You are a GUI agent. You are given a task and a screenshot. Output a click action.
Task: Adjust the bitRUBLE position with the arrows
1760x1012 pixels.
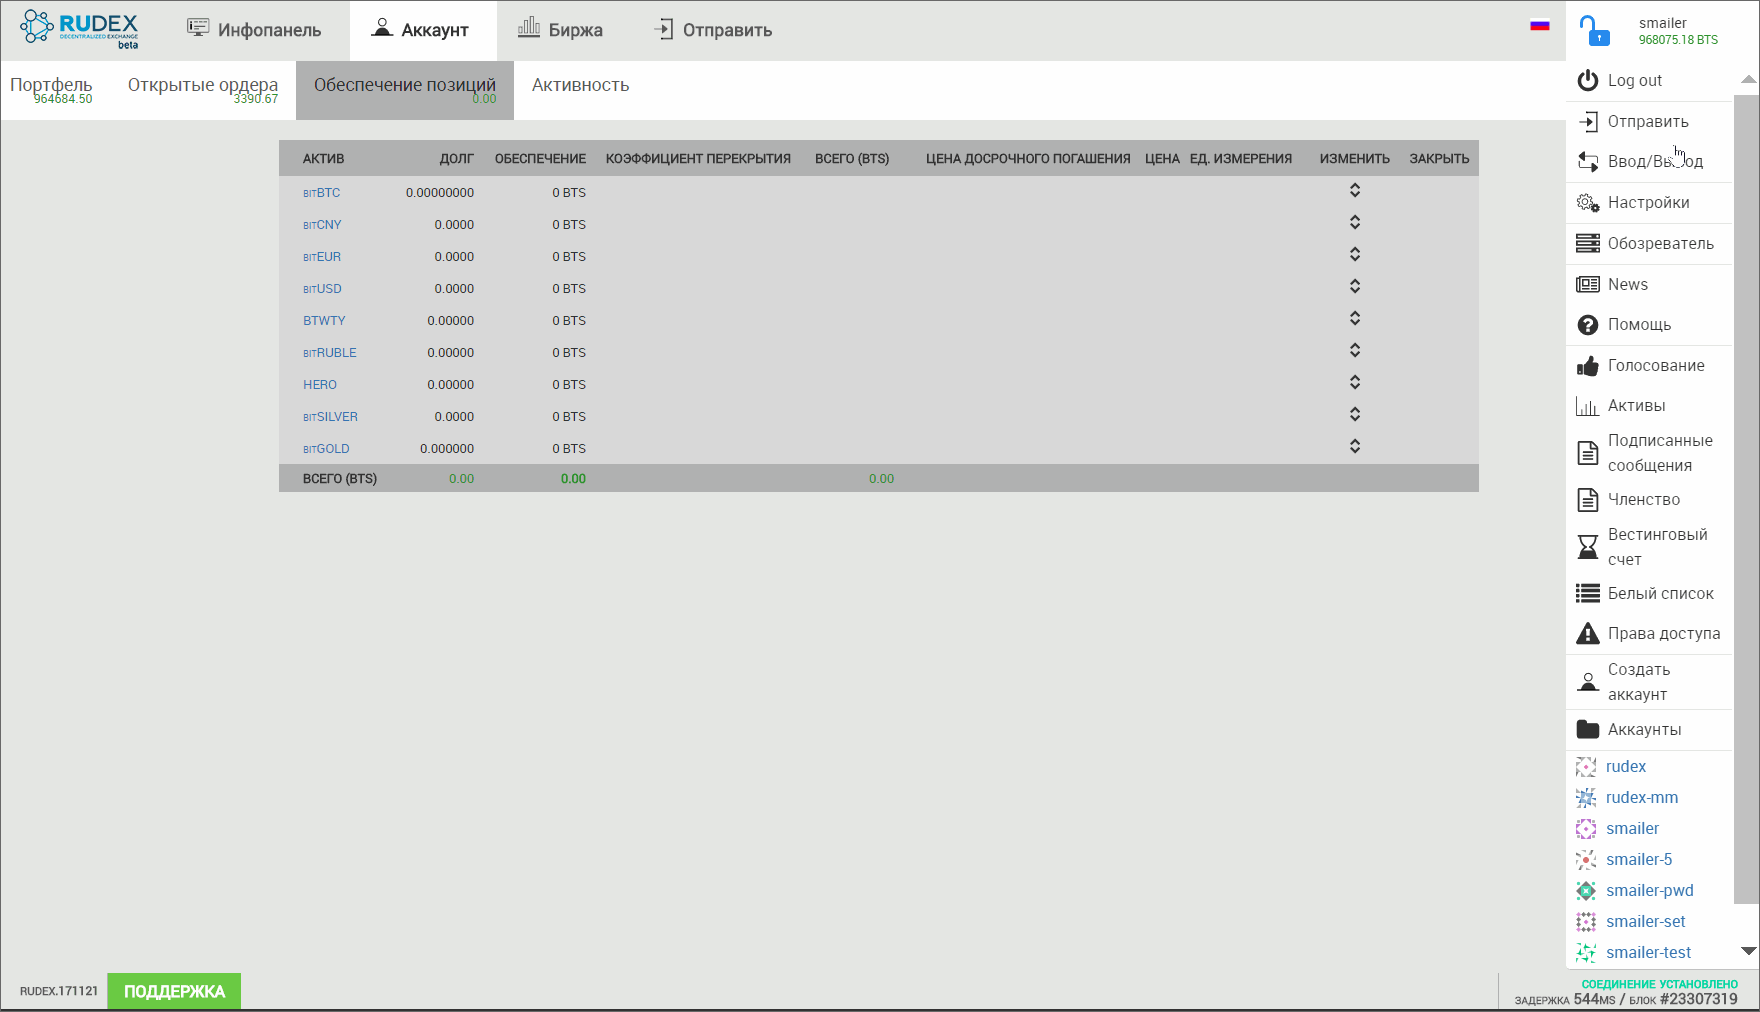click(1355, 350)
